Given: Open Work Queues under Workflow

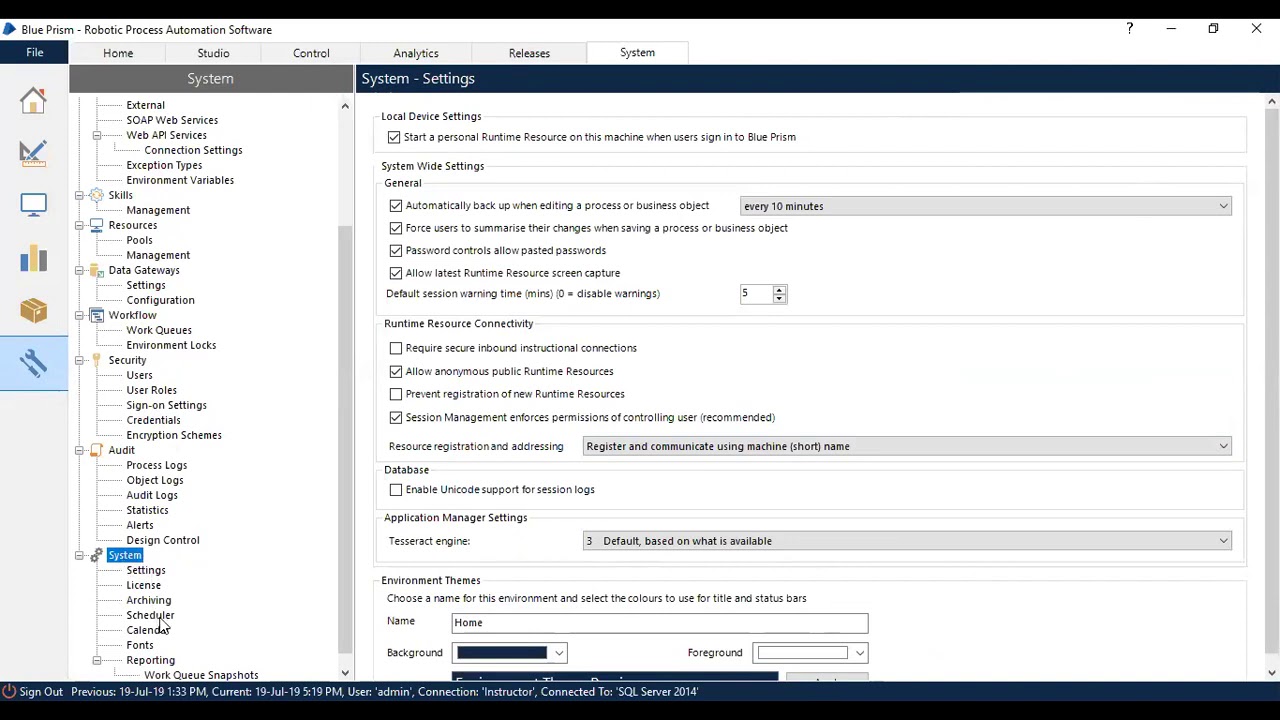Looking at the screenshot, I should coord(159,330).
